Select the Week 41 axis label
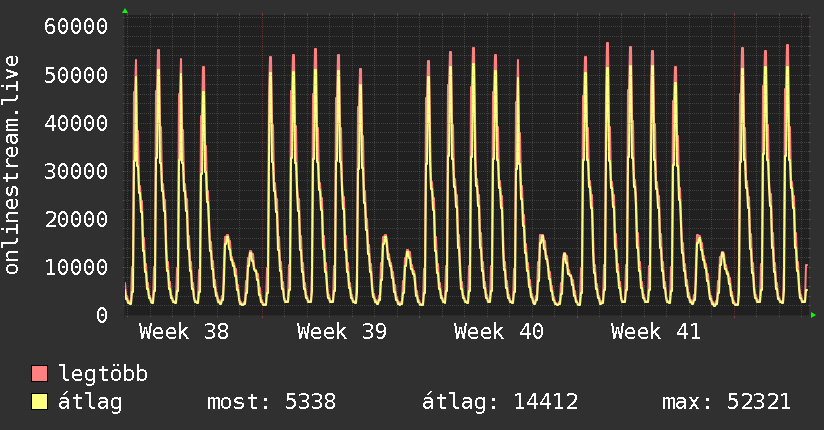 point(655,332)
